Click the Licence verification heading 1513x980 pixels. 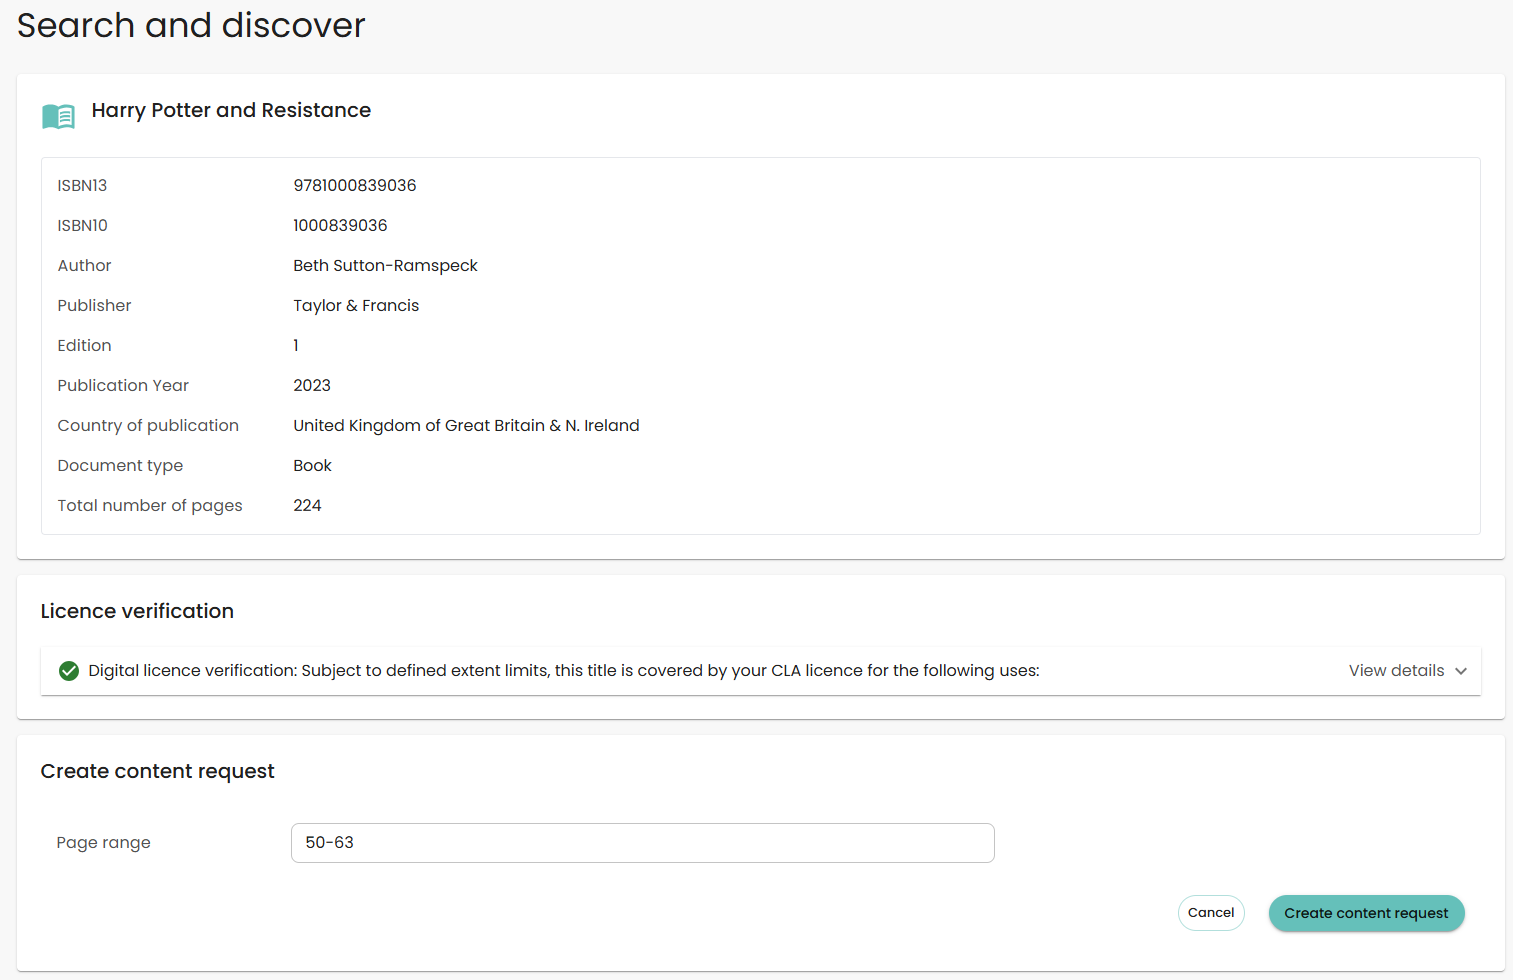137,611
